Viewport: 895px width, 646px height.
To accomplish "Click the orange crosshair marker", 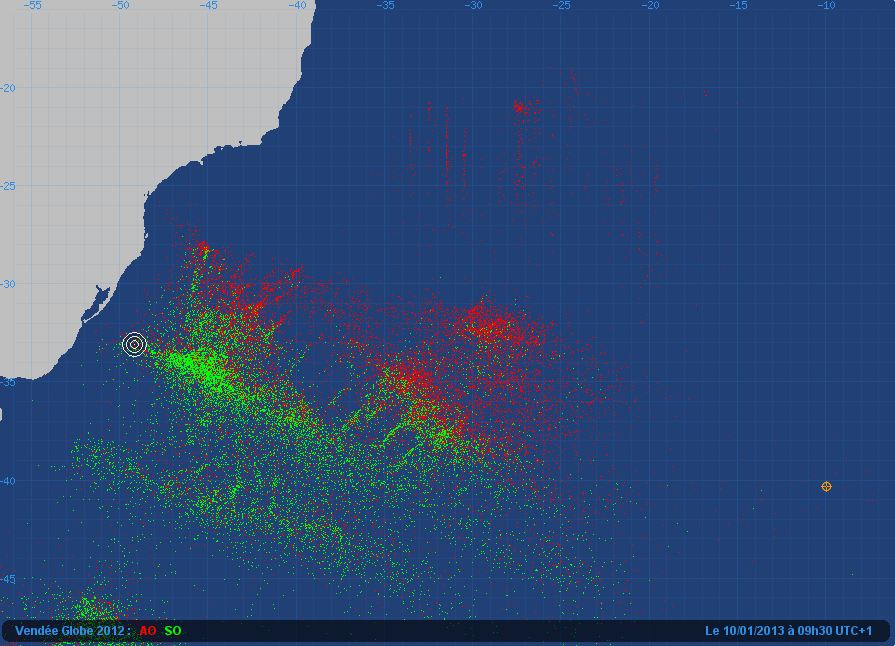I will pyautogui.click(x=826, y=486).
